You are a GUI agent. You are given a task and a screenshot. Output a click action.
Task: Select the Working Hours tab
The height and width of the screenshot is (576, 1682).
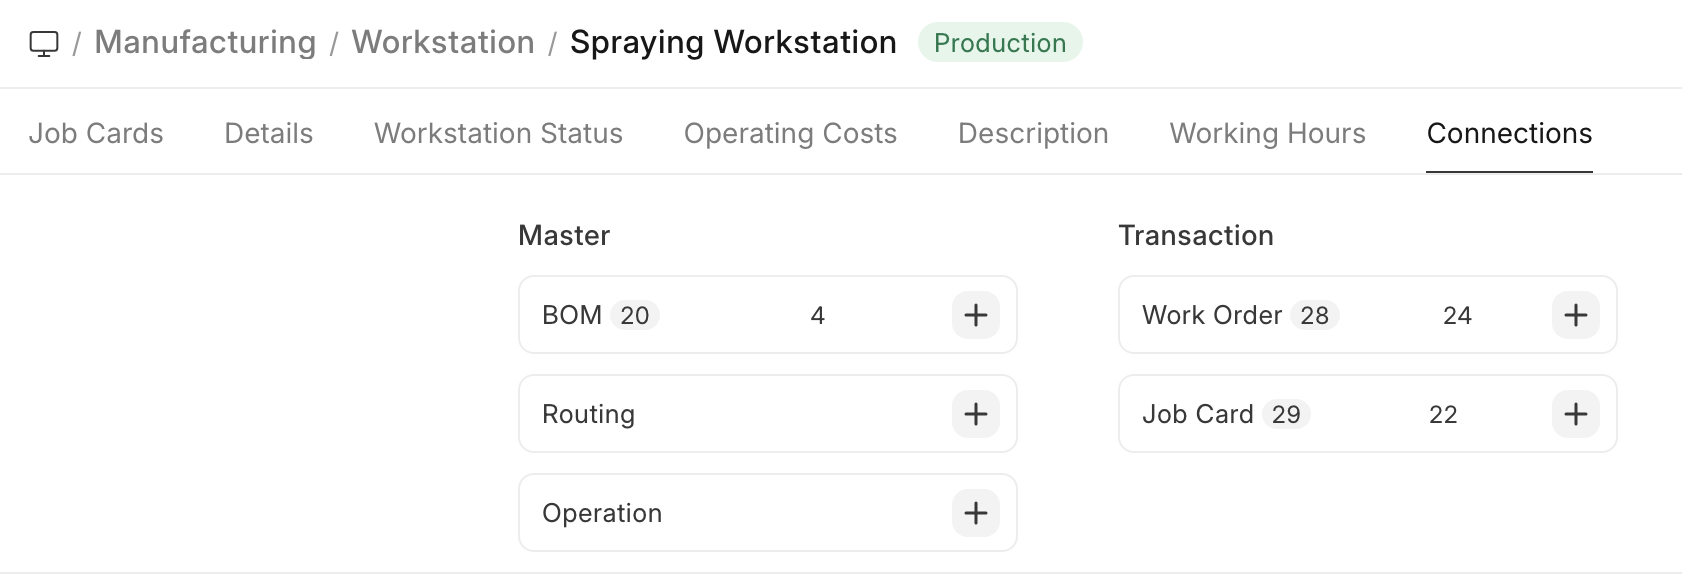(x=1267, y=133)
